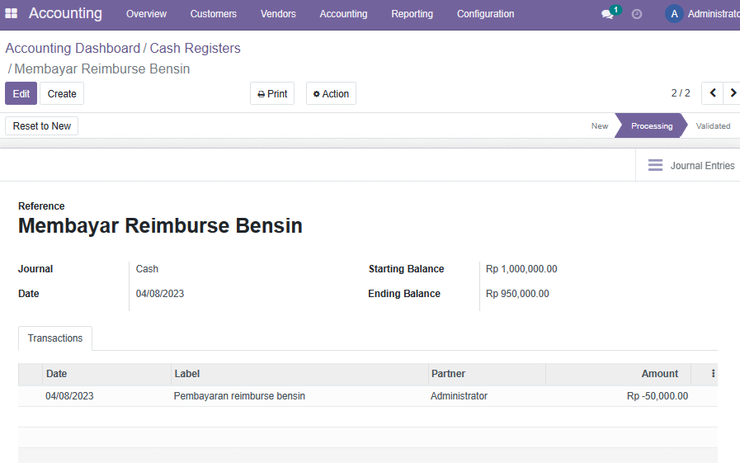740x463 pixels.
Task: Expand the Configuration menu
Action: coord(485,14)
